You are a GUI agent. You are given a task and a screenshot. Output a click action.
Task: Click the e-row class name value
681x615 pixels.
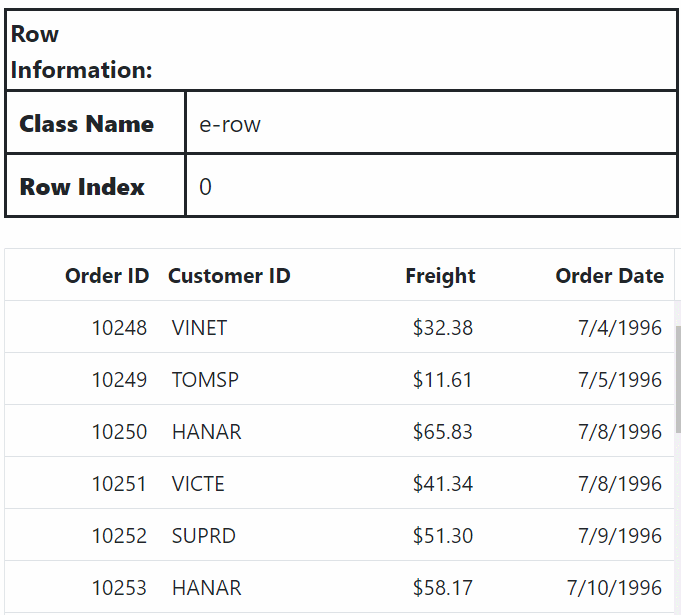[x=230, y=125]
